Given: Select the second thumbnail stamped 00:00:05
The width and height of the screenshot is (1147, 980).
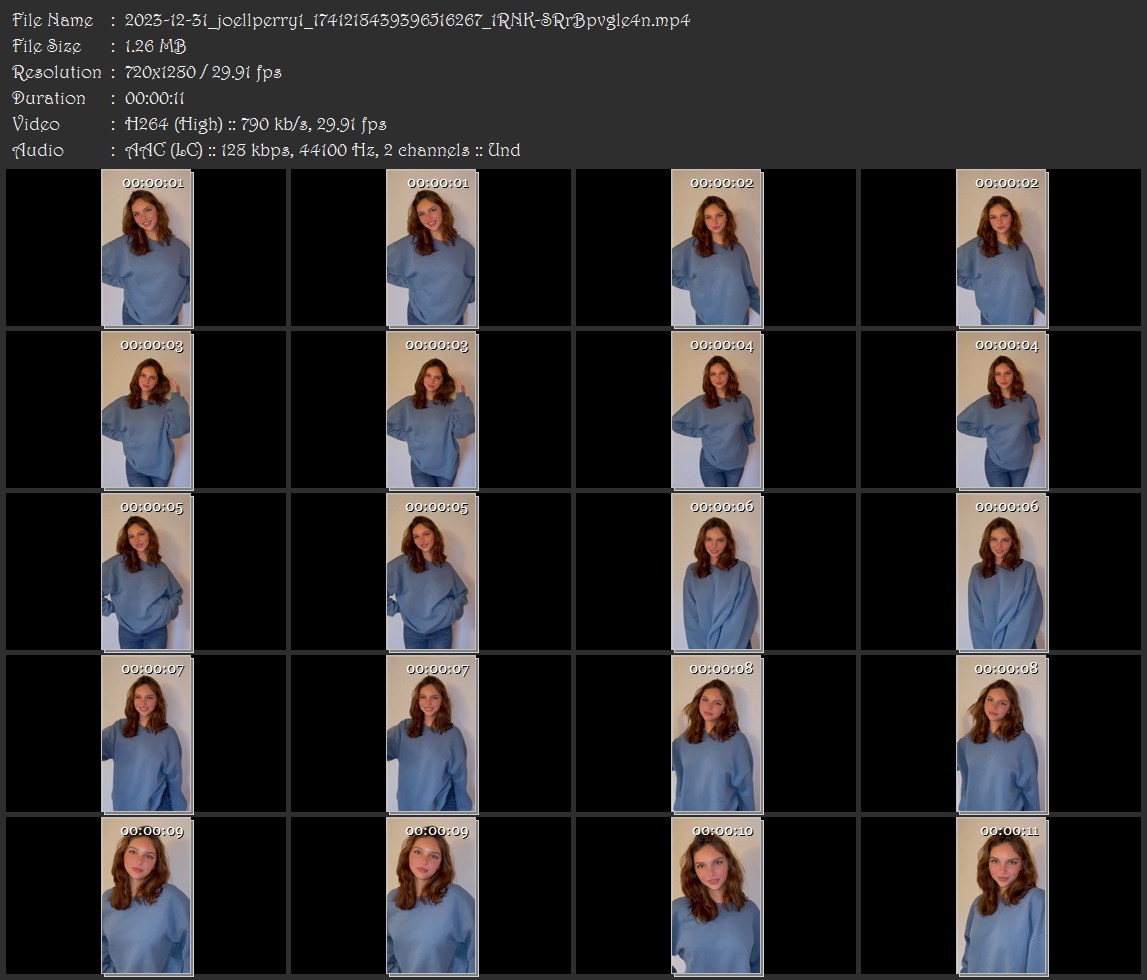Looking at the screenshot, I should [x=432, y=572].
